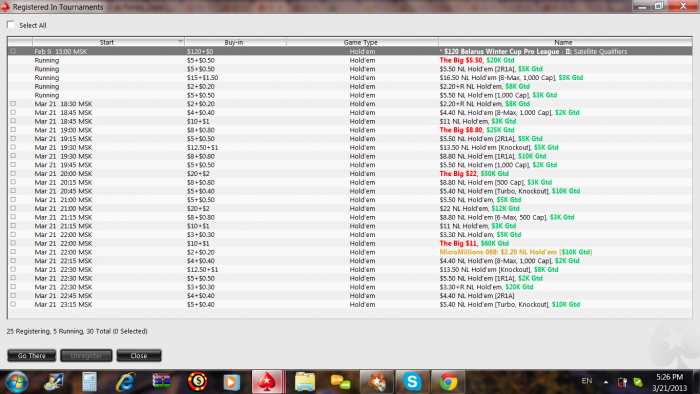Check the Mar 21 18:30 MSK row checkbox
700x394 pixels.
point(13,104)
